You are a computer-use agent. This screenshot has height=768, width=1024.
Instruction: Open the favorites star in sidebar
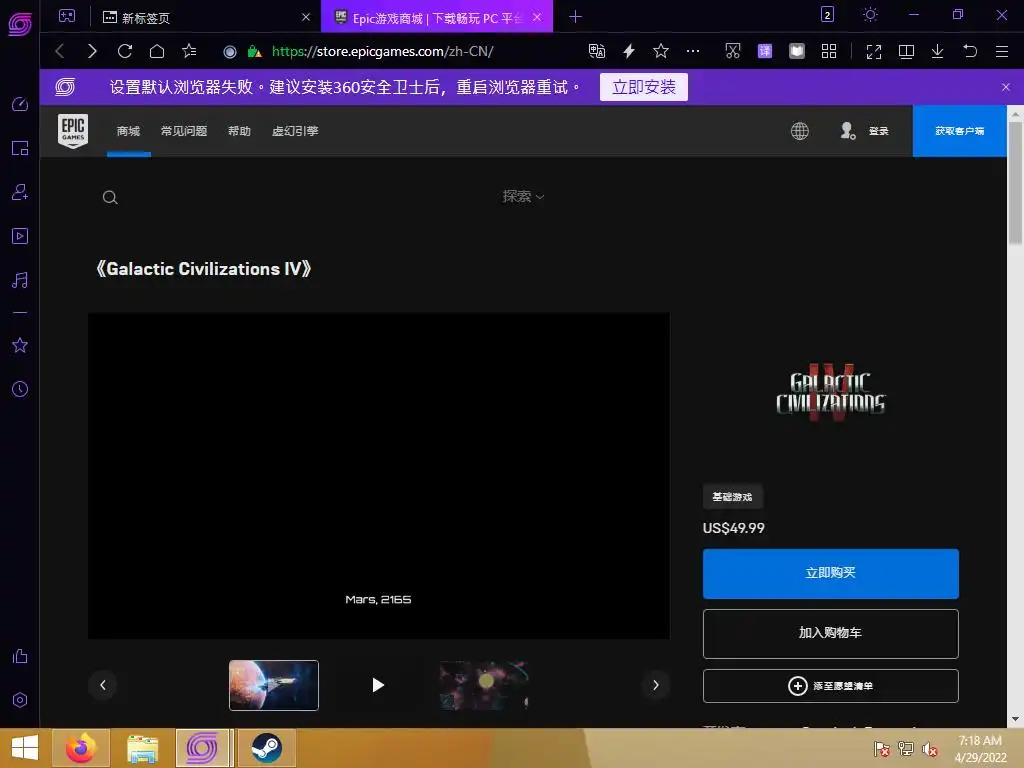click(20, 345)
